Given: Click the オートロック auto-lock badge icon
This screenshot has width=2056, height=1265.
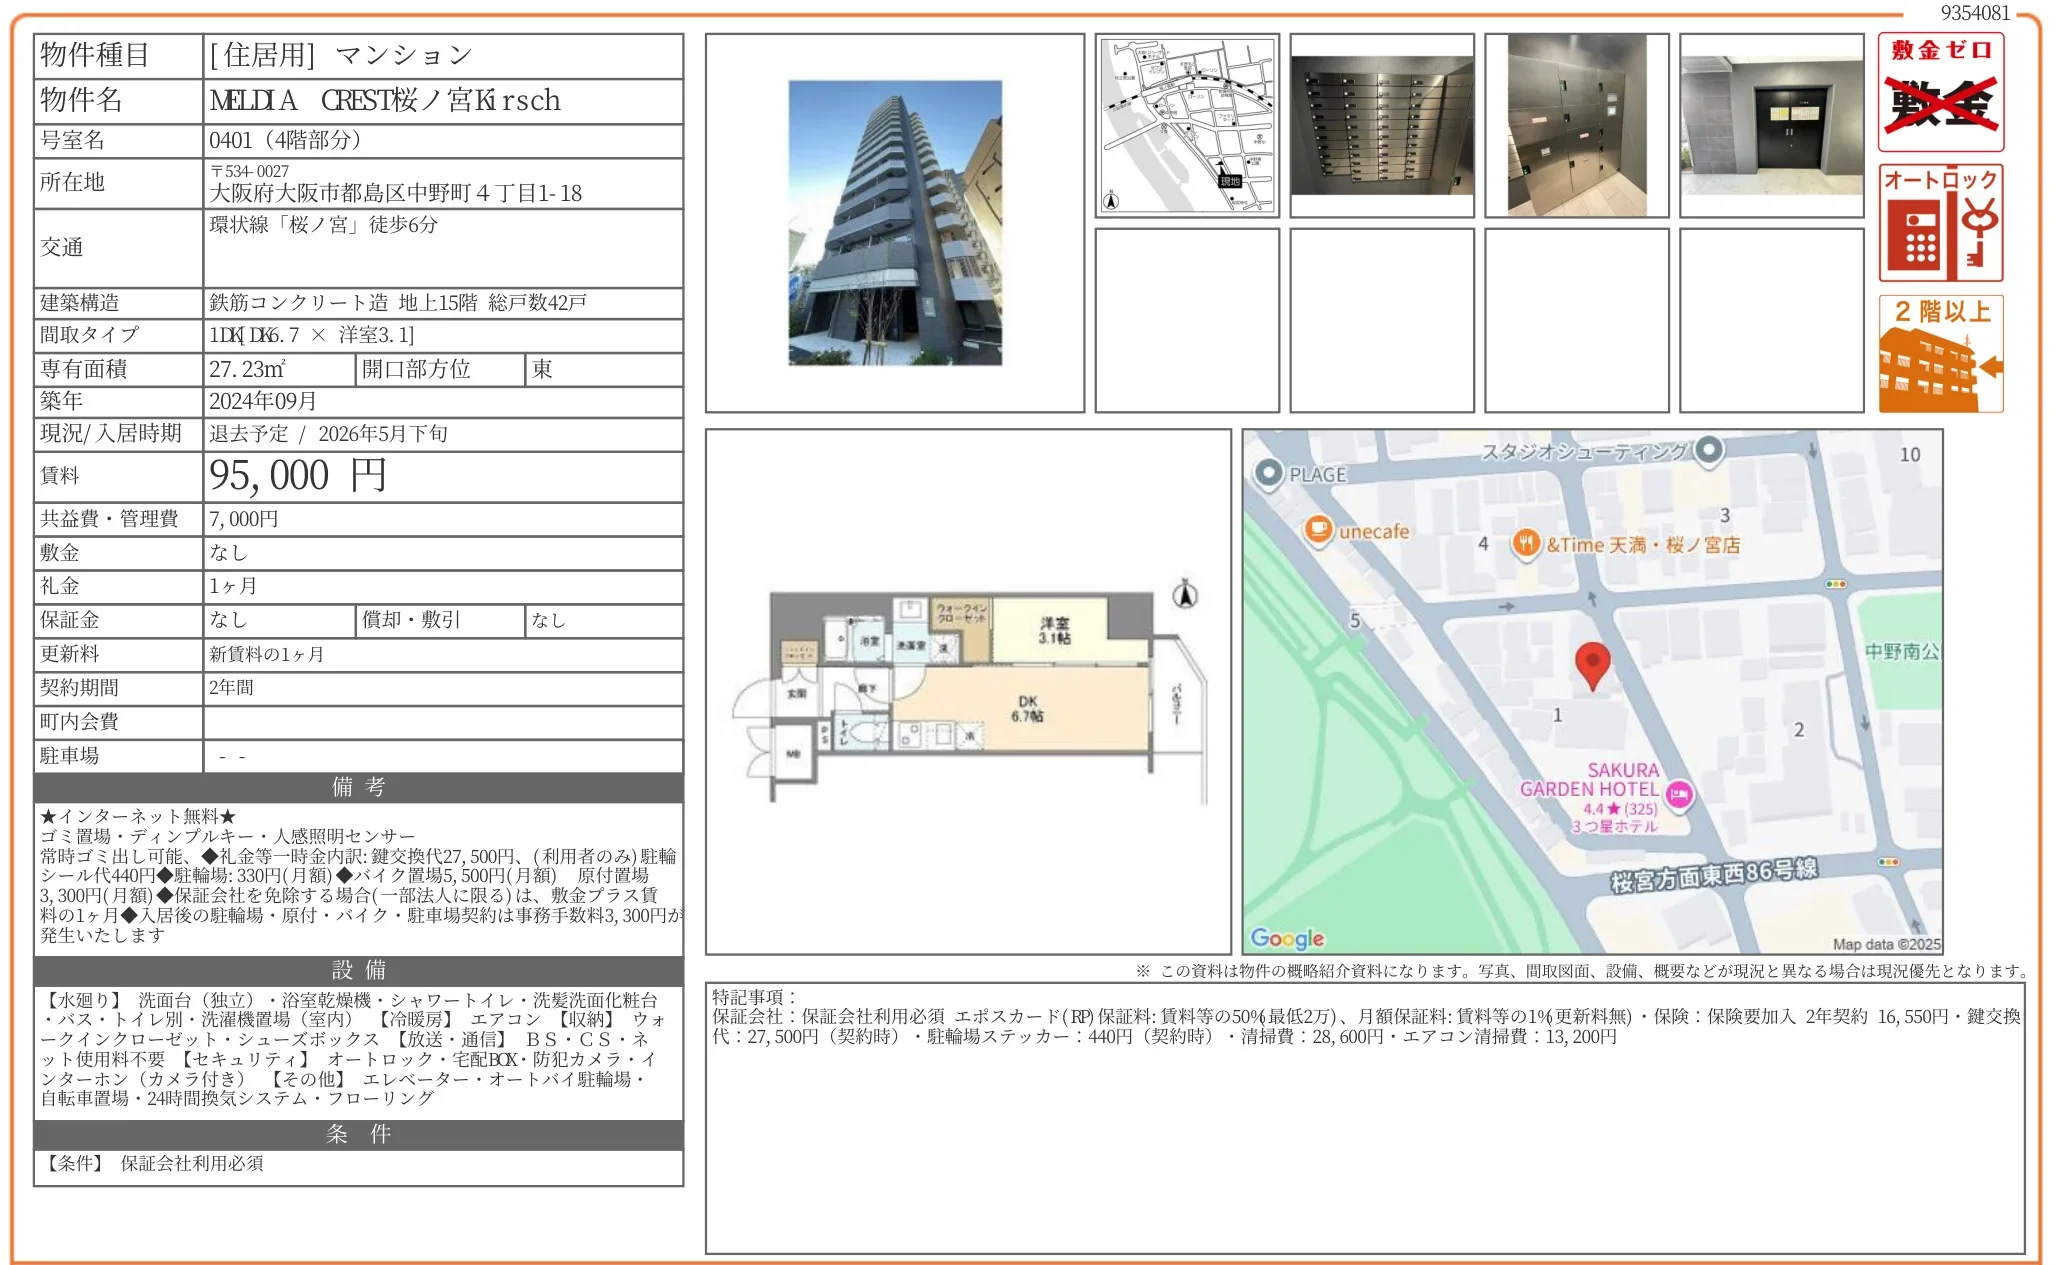Looking at the screenshot, I should [x=1940, y=223].
